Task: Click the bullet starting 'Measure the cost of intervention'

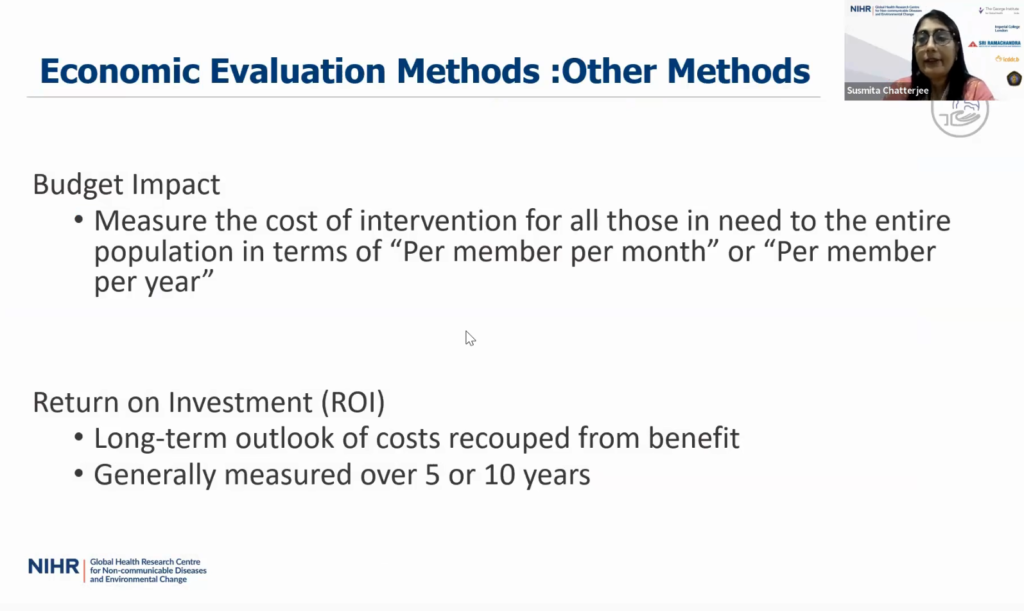Action: pyautogui.click(x=521, y=220)
